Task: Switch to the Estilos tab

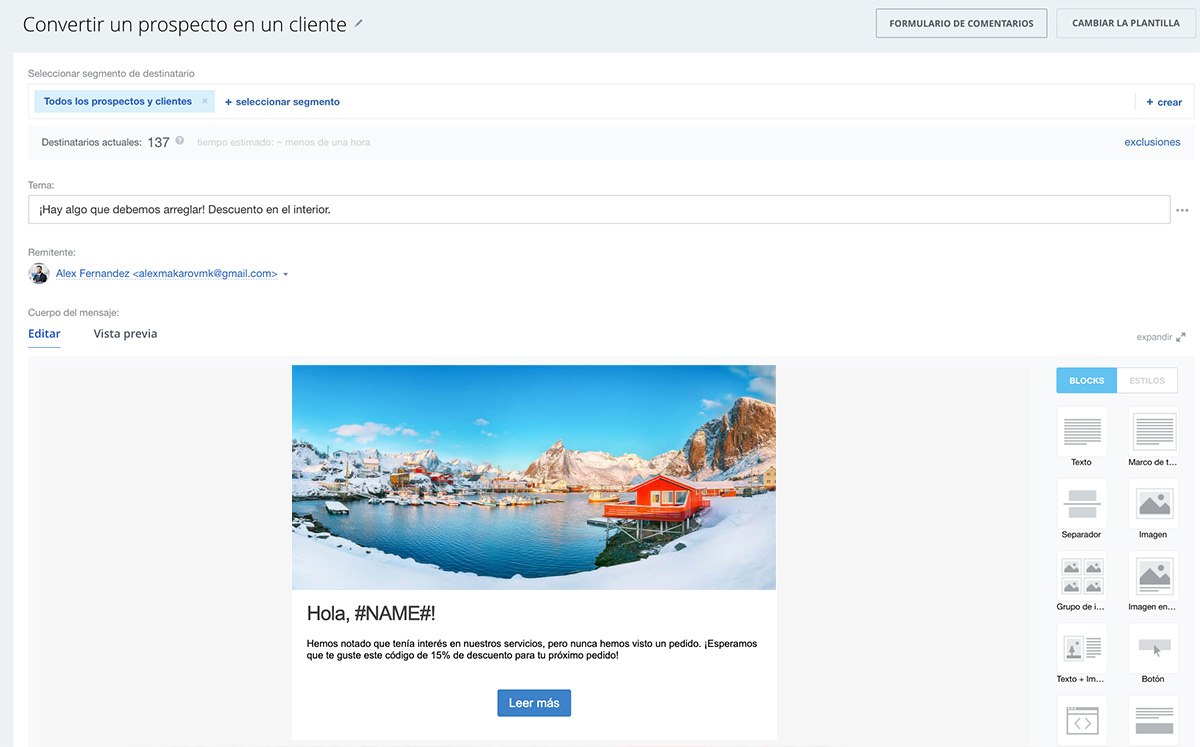Action: point(1147,380)
